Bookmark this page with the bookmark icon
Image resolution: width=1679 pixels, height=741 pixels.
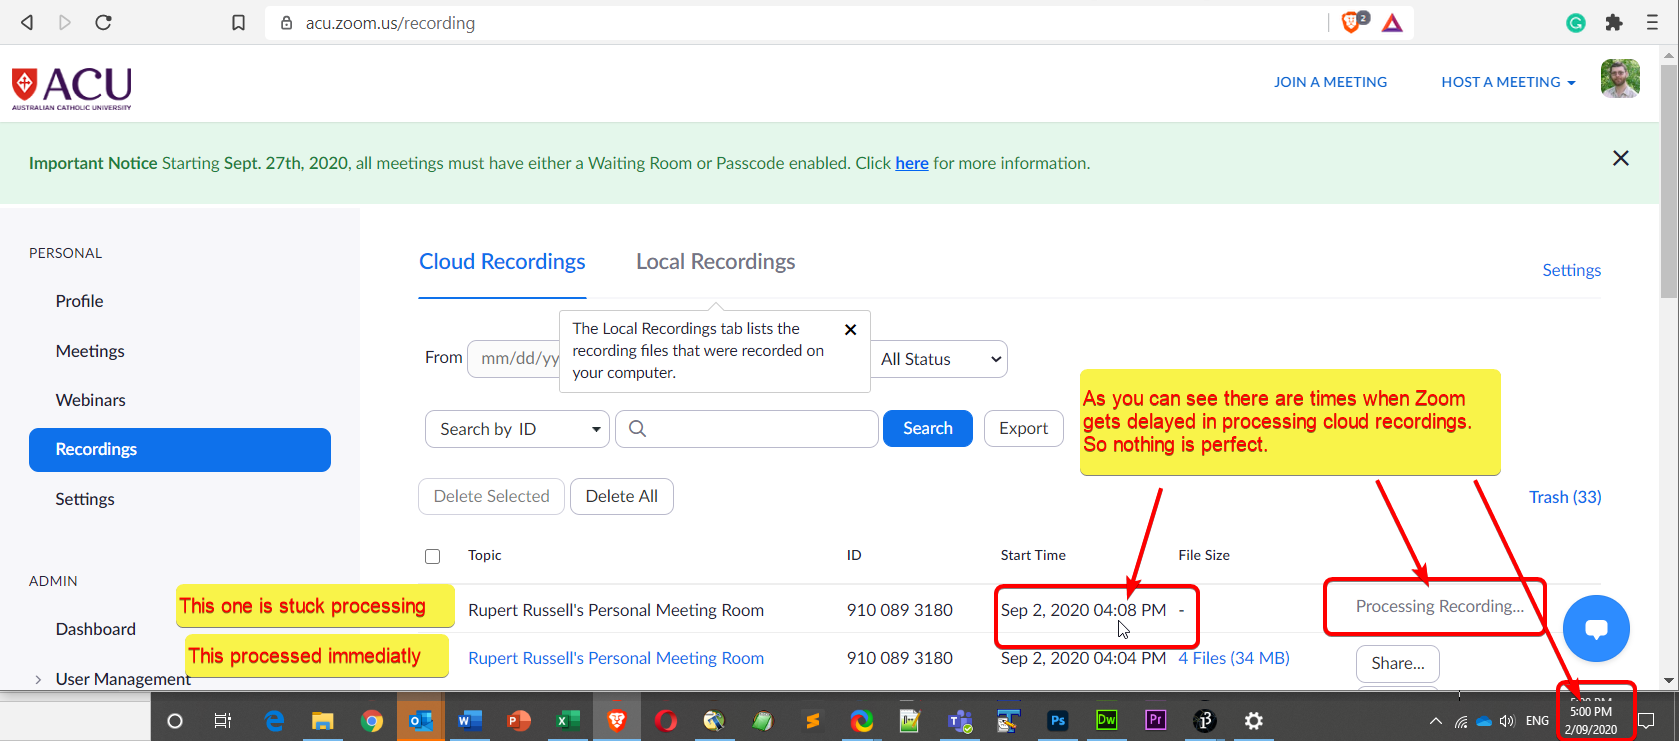[238, 22]
